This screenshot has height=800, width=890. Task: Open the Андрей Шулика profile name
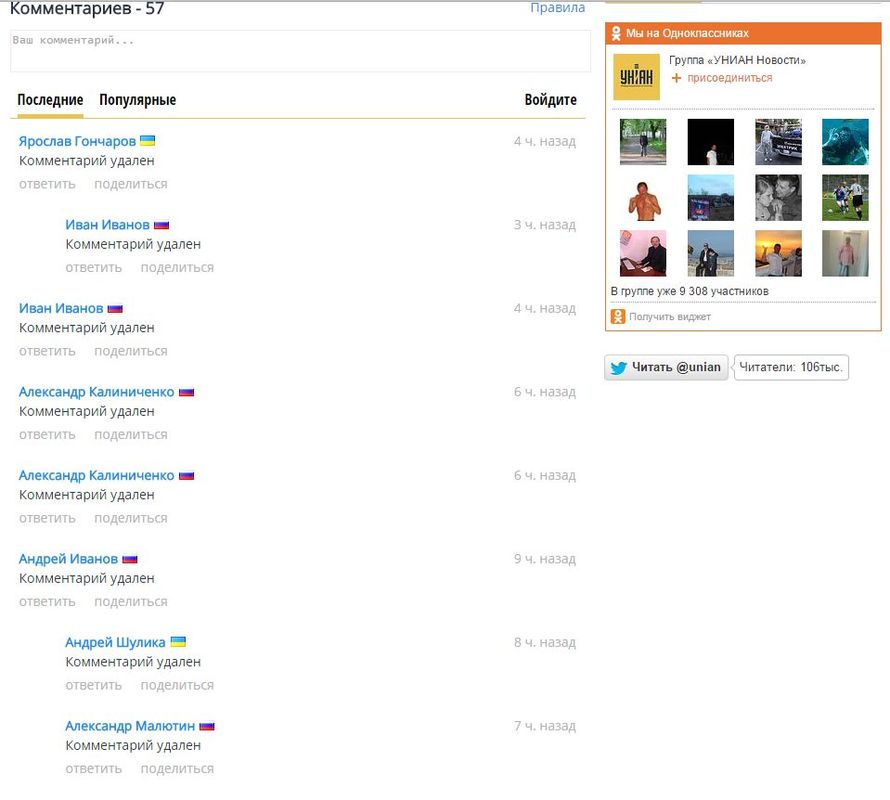115,642
